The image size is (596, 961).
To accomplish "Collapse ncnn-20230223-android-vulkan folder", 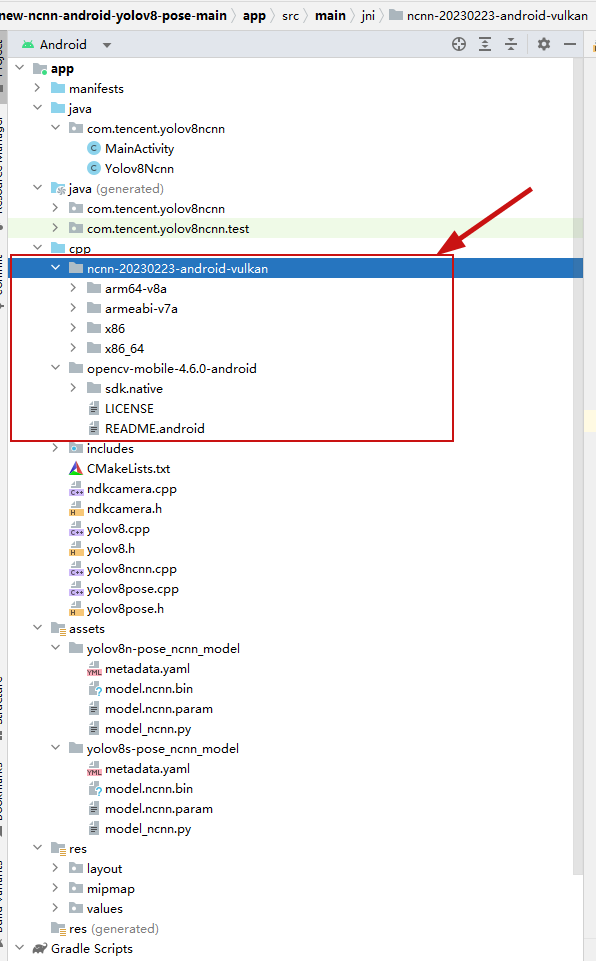I will [55, 268].
